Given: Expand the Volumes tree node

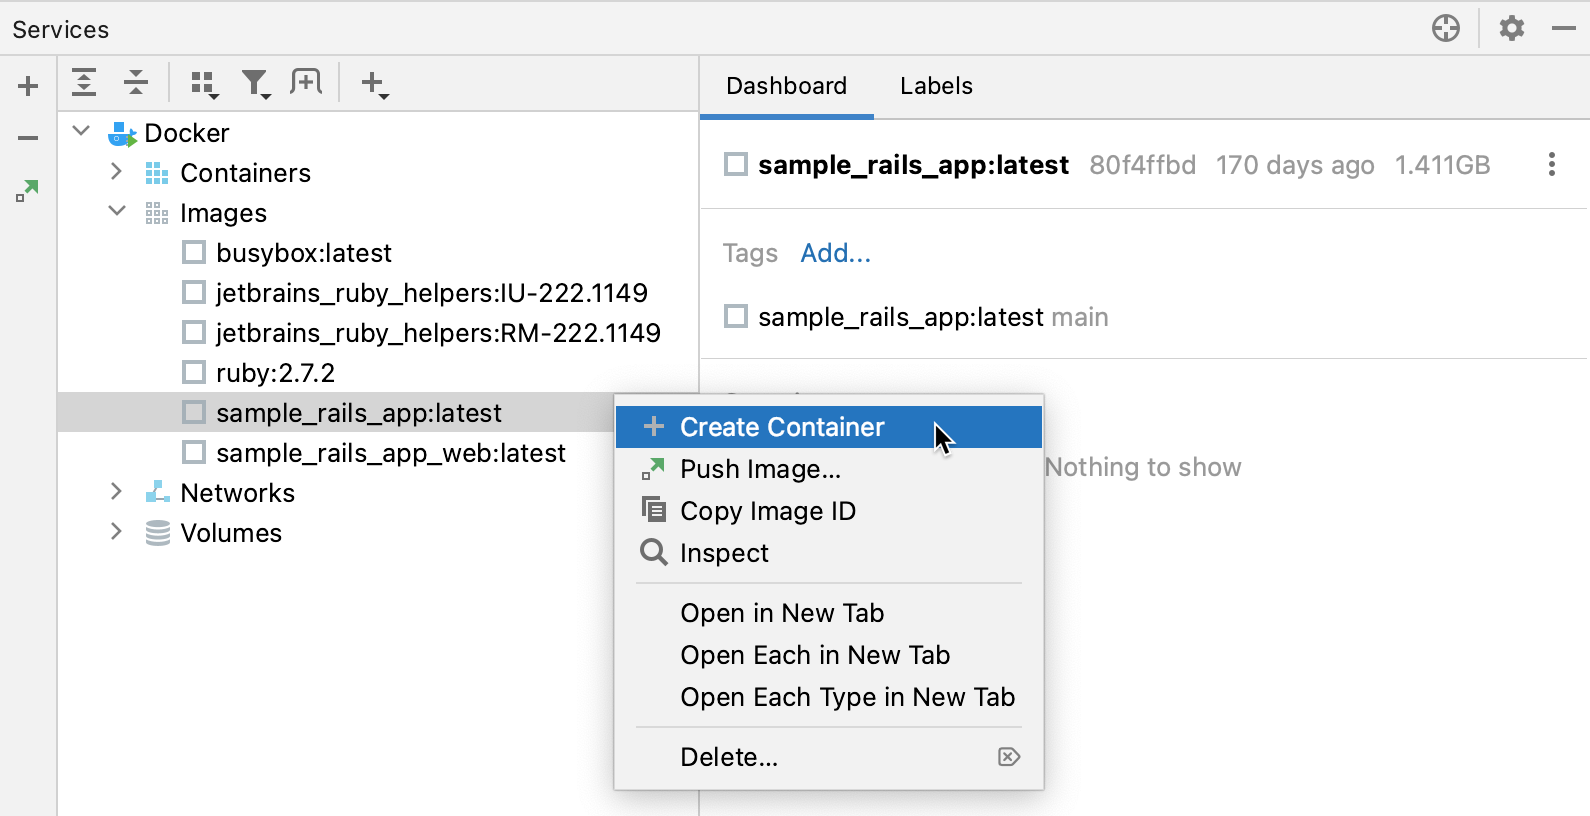Looking at the screenshot, I should (x=117, y=532).
